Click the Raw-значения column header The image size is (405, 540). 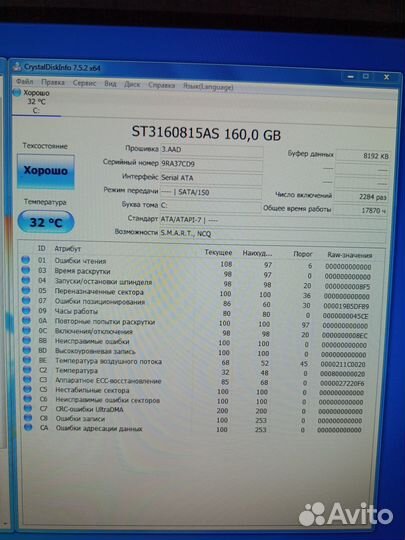click(349, 255)
